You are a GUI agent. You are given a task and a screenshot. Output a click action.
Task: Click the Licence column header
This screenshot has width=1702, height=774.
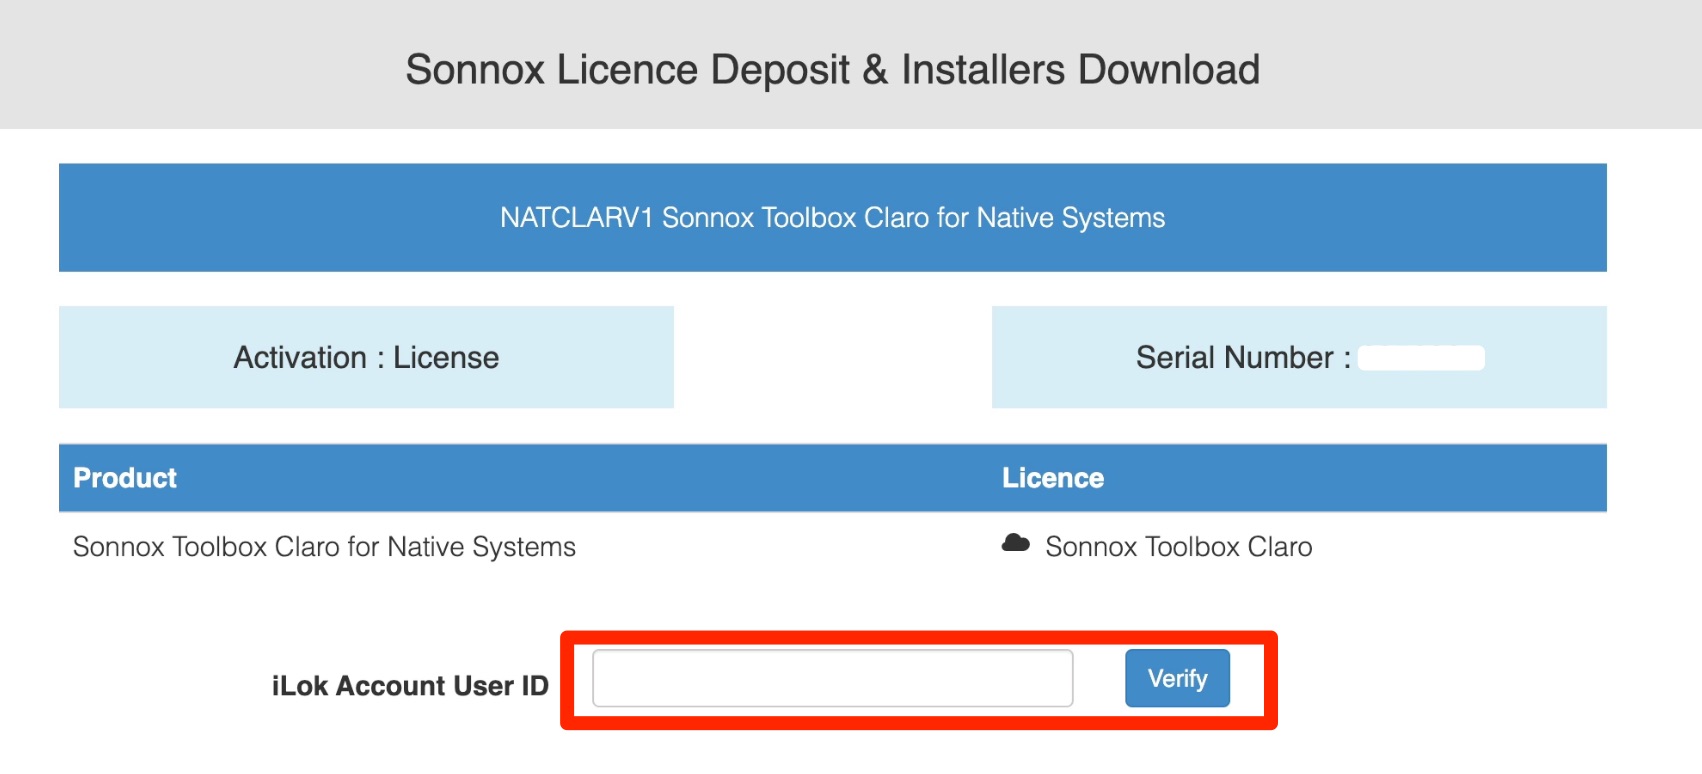(x=1053, y=478)
